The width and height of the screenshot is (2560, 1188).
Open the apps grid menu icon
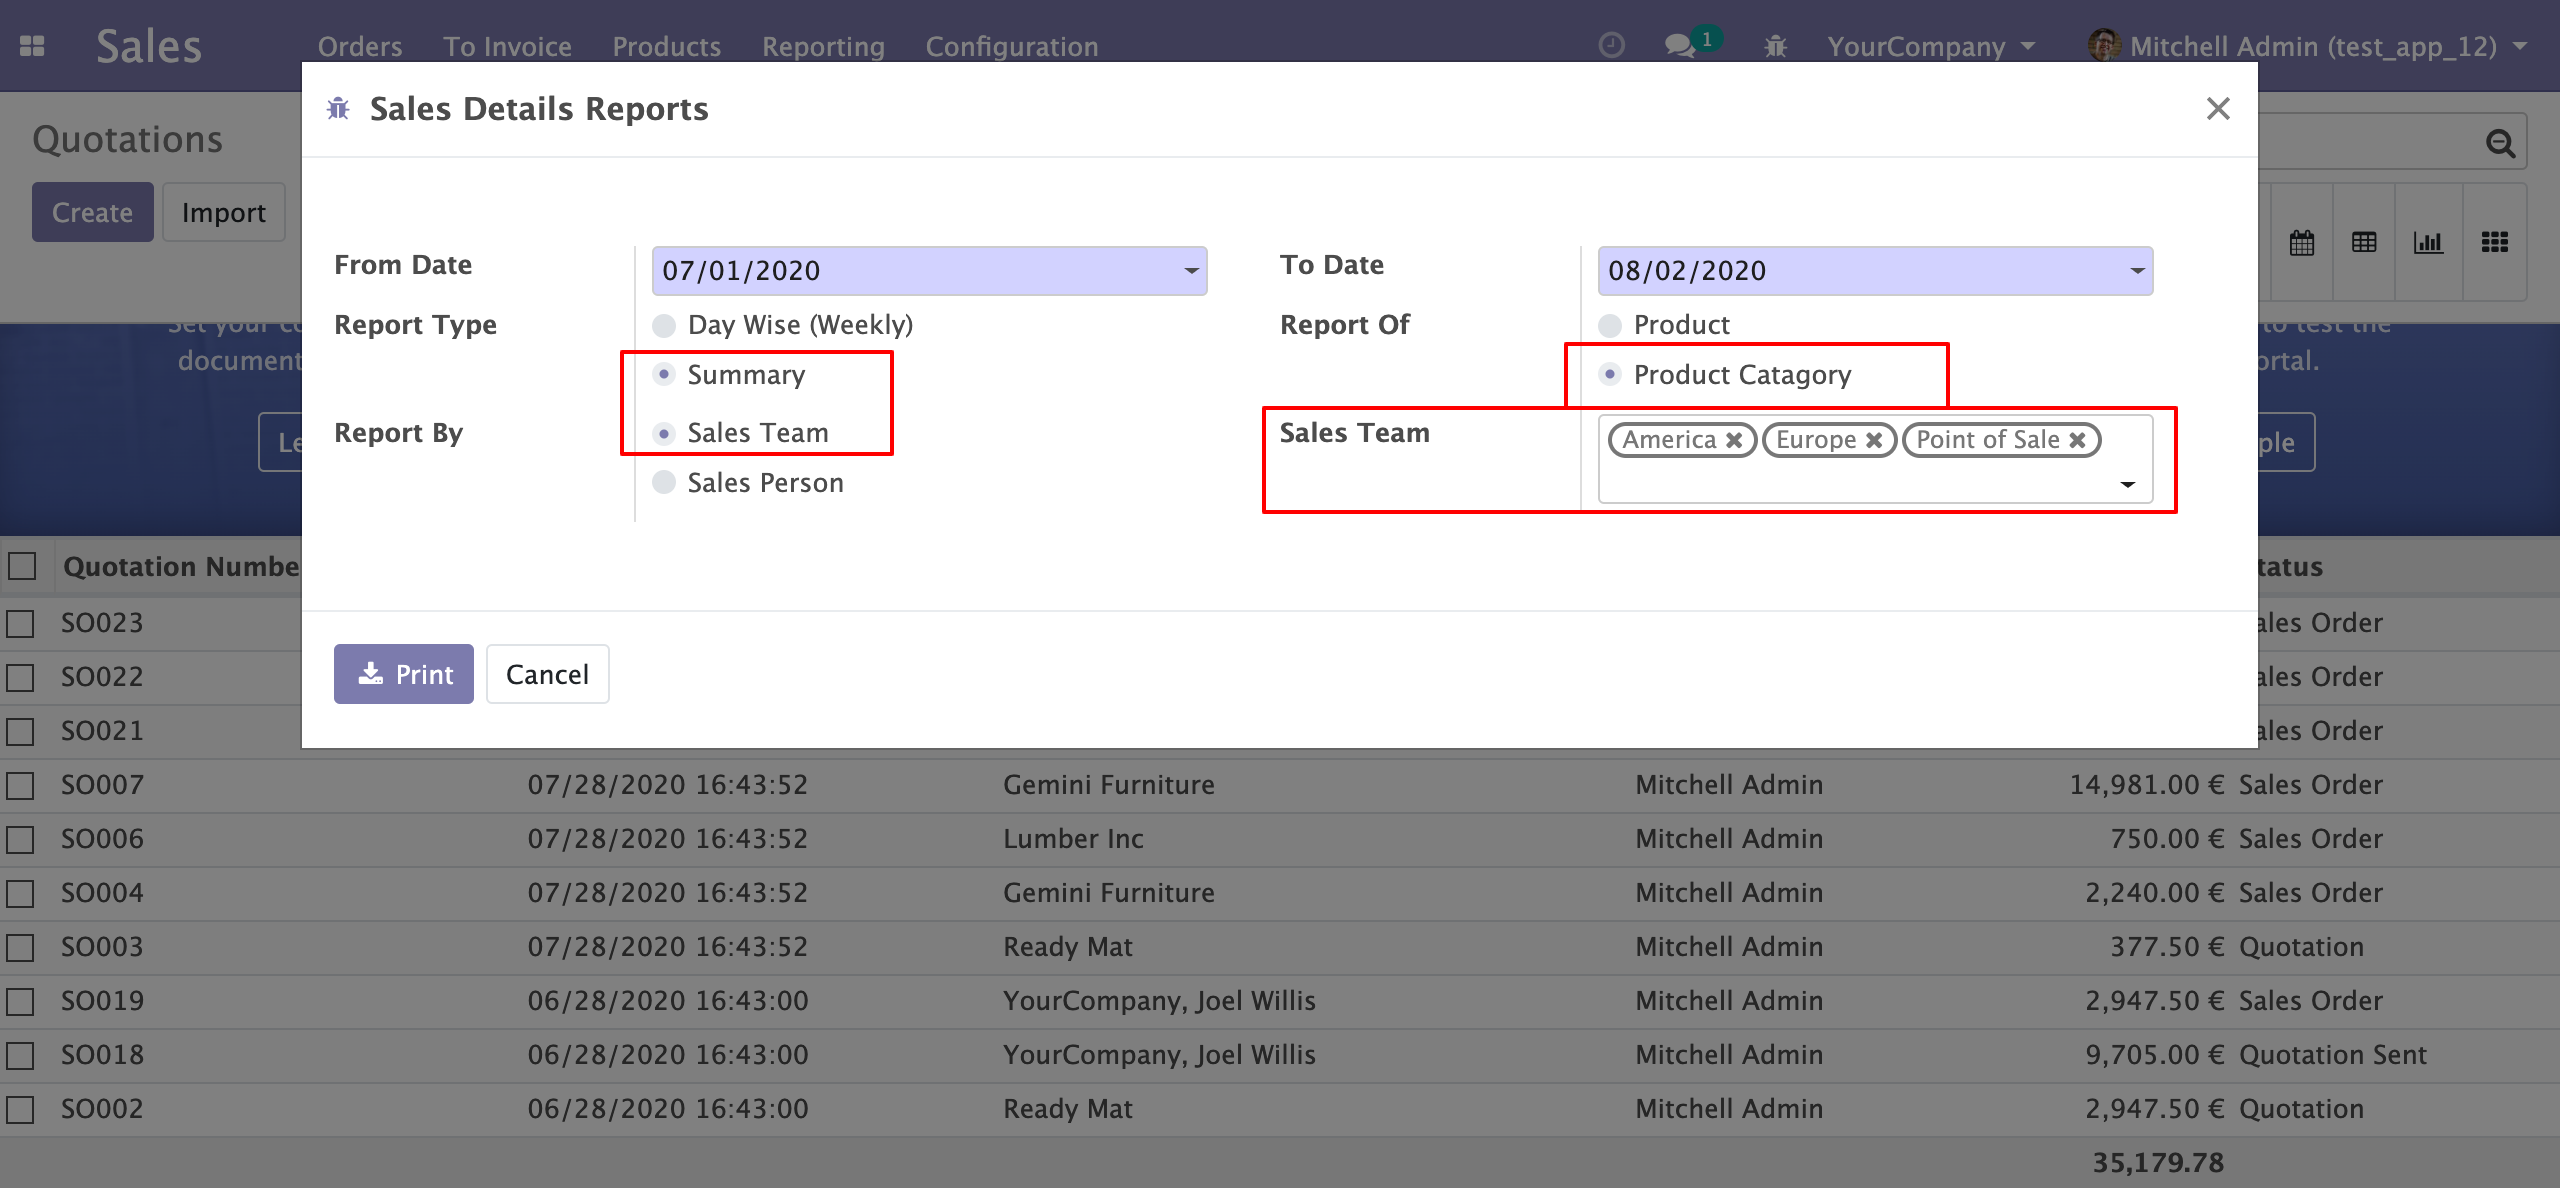[x=32, y=46]
